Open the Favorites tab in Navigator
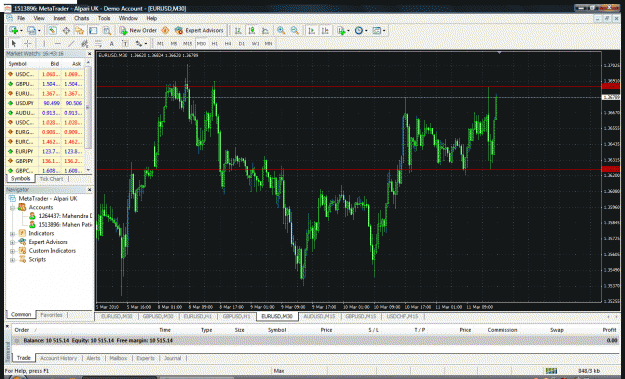625x379 pixels. 51,315
